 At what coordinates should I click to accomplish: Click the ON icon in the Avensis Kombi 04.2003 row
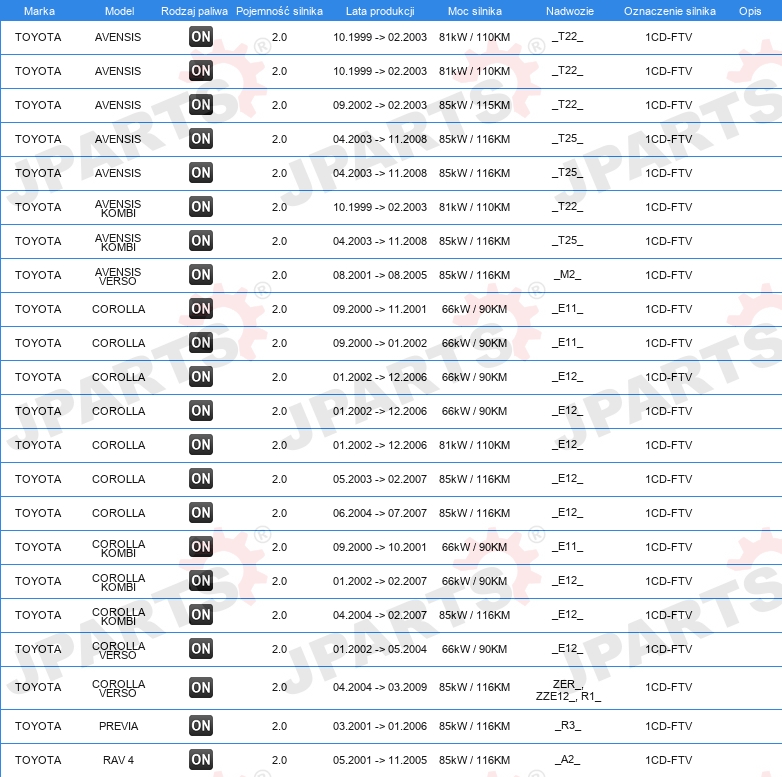click(201, 240)
